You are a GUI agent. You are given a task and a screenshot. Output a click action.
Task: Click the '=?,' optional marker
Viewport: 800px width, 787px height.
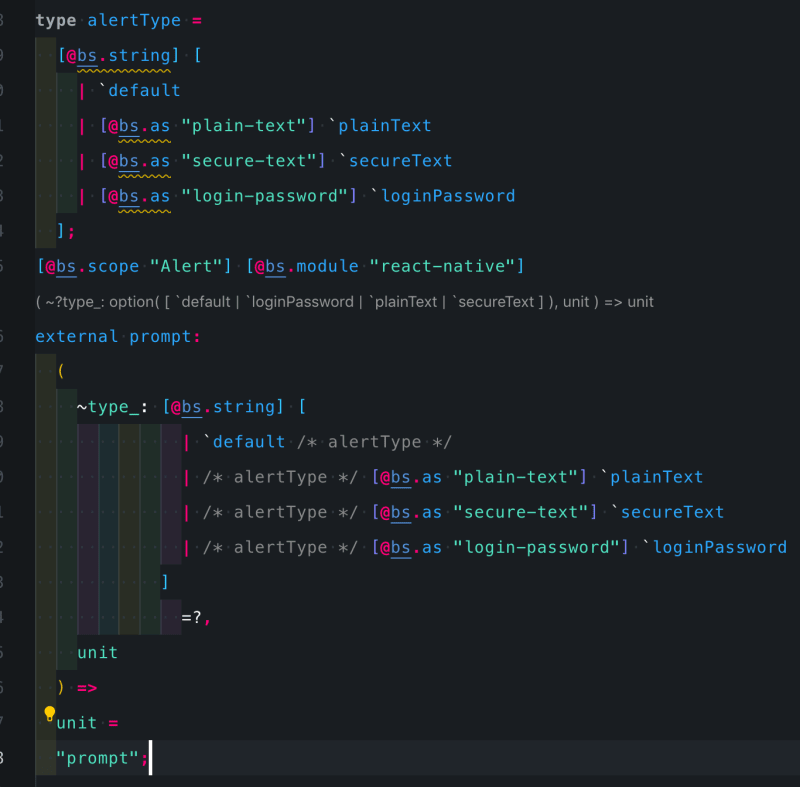click(x=196, y=618)
